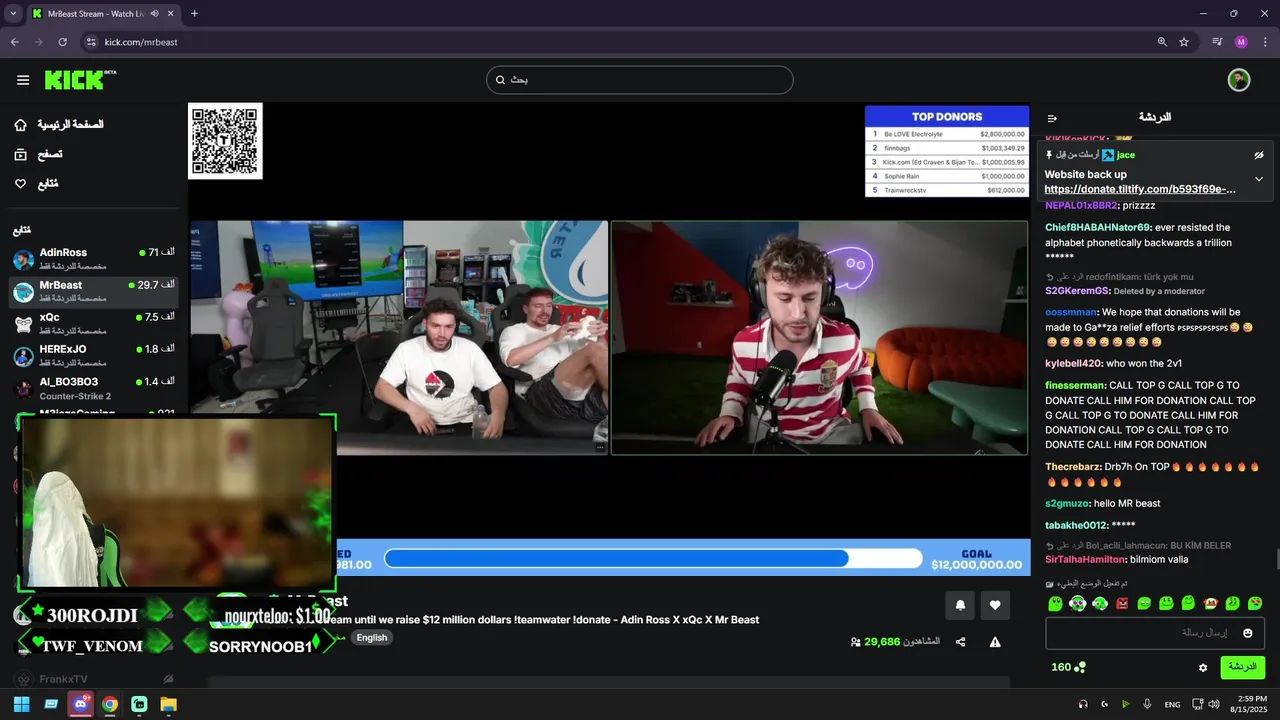Insert the red angry face emote
This screenshot has height=720, width=1280.
(1121, 603)
